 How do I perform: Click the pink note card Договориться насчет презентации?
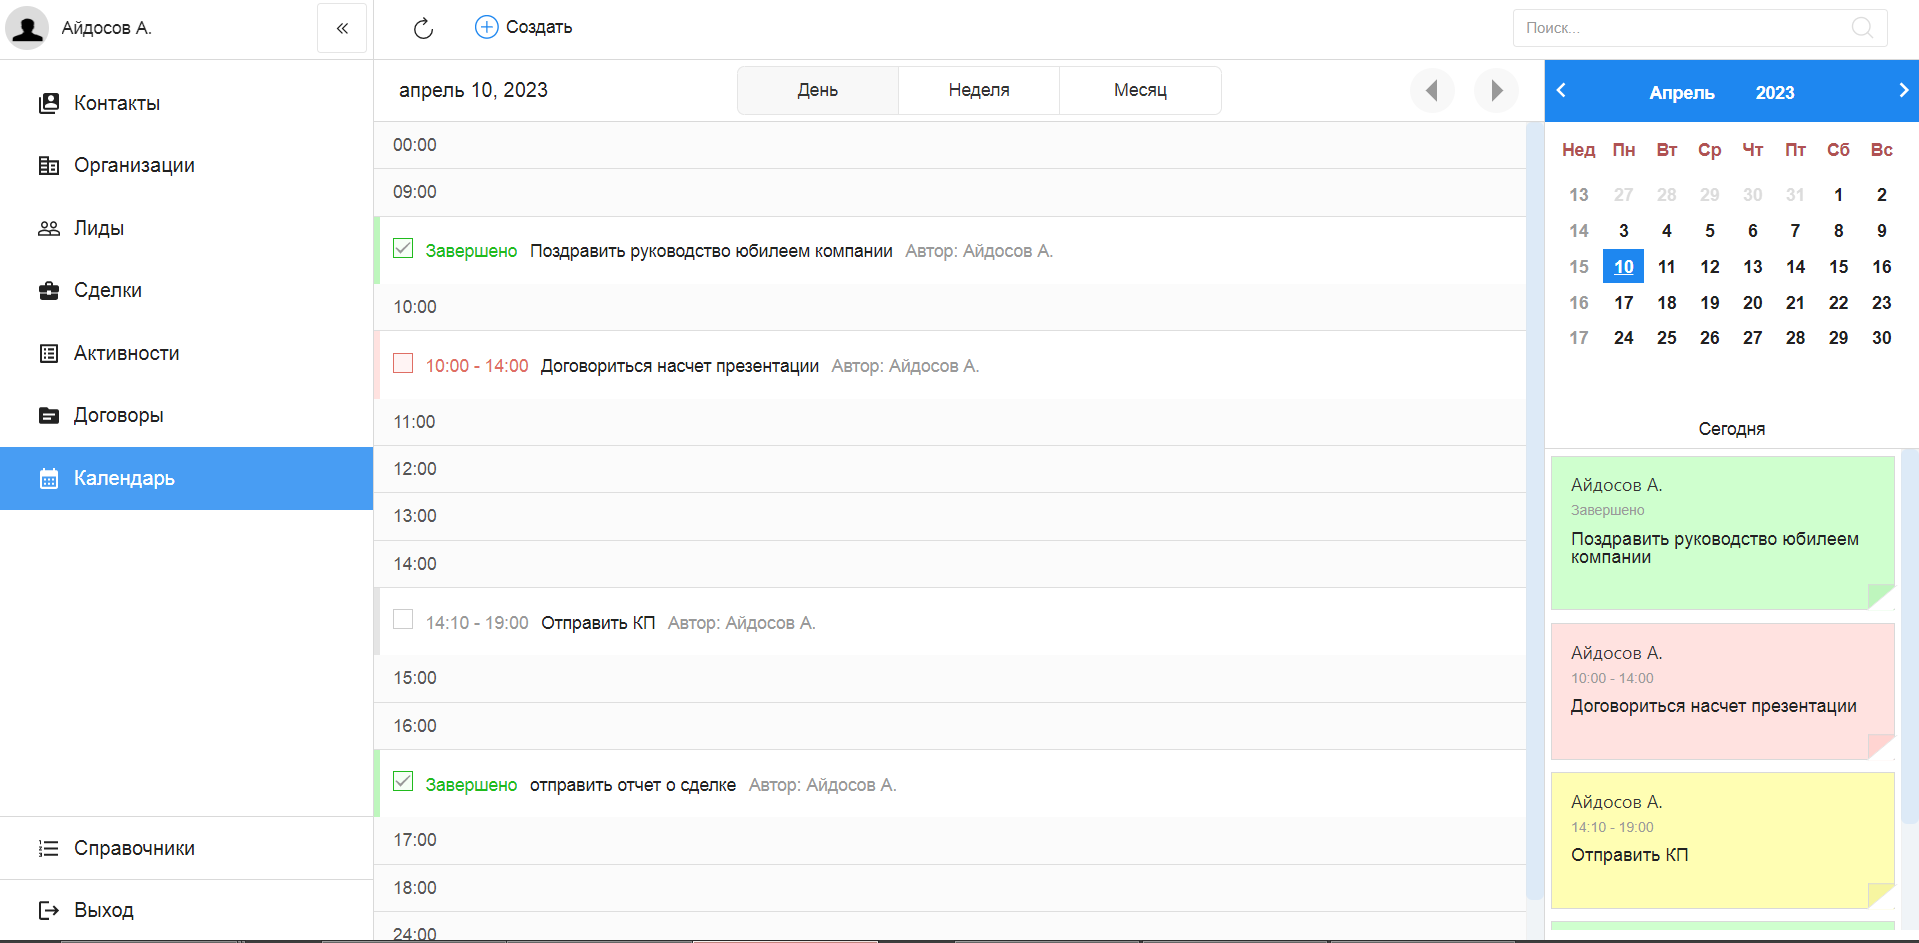[x=1722, y=691]
